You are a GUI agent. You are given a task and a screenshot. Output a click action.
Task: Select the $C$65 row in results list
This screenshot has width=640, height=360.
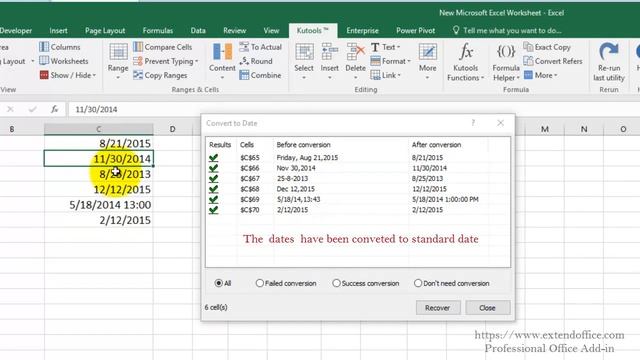click(358, 158)
